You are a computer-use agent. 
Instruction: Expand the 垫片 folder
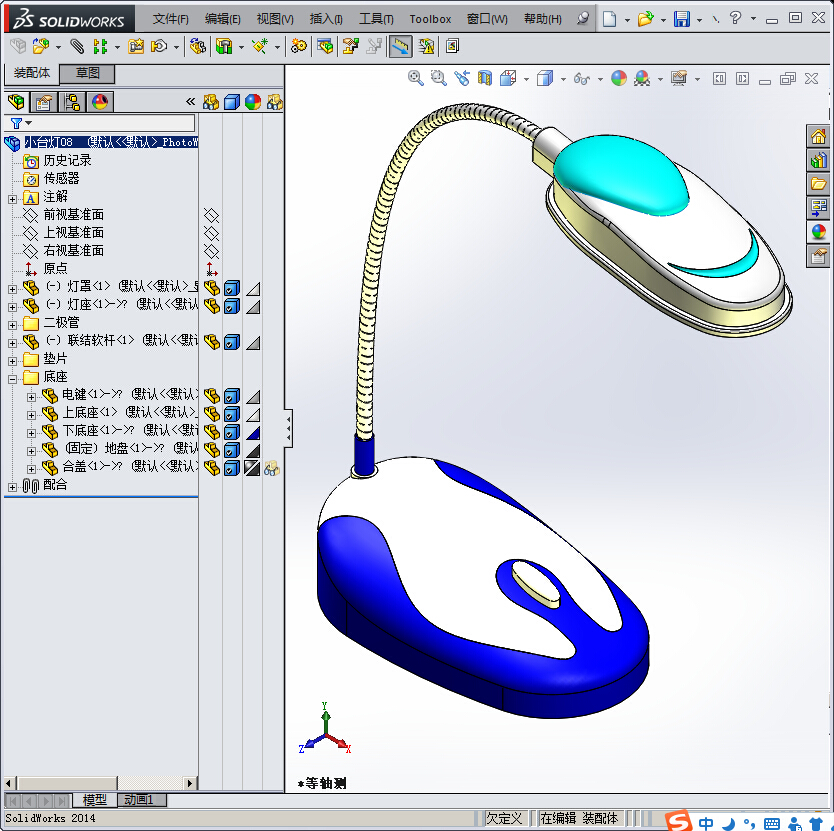(x=12, y=361)
